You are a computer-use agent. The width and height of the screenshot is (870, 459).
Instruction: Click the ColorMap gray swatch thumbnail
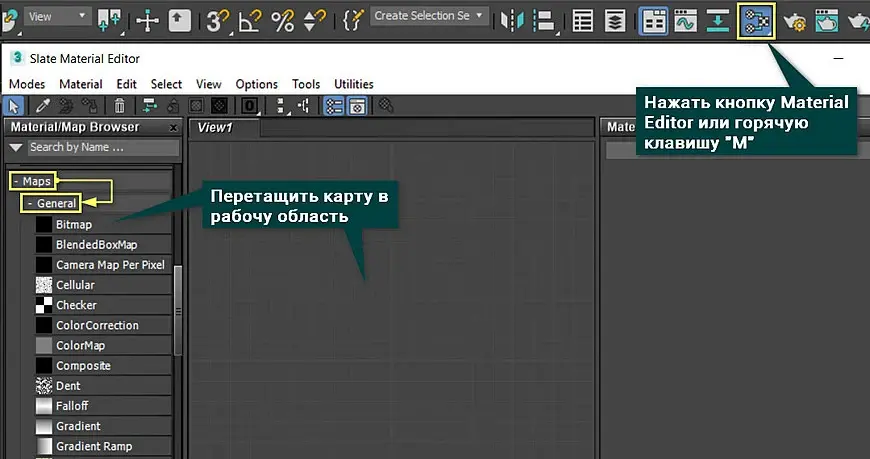tap(44, 346)
